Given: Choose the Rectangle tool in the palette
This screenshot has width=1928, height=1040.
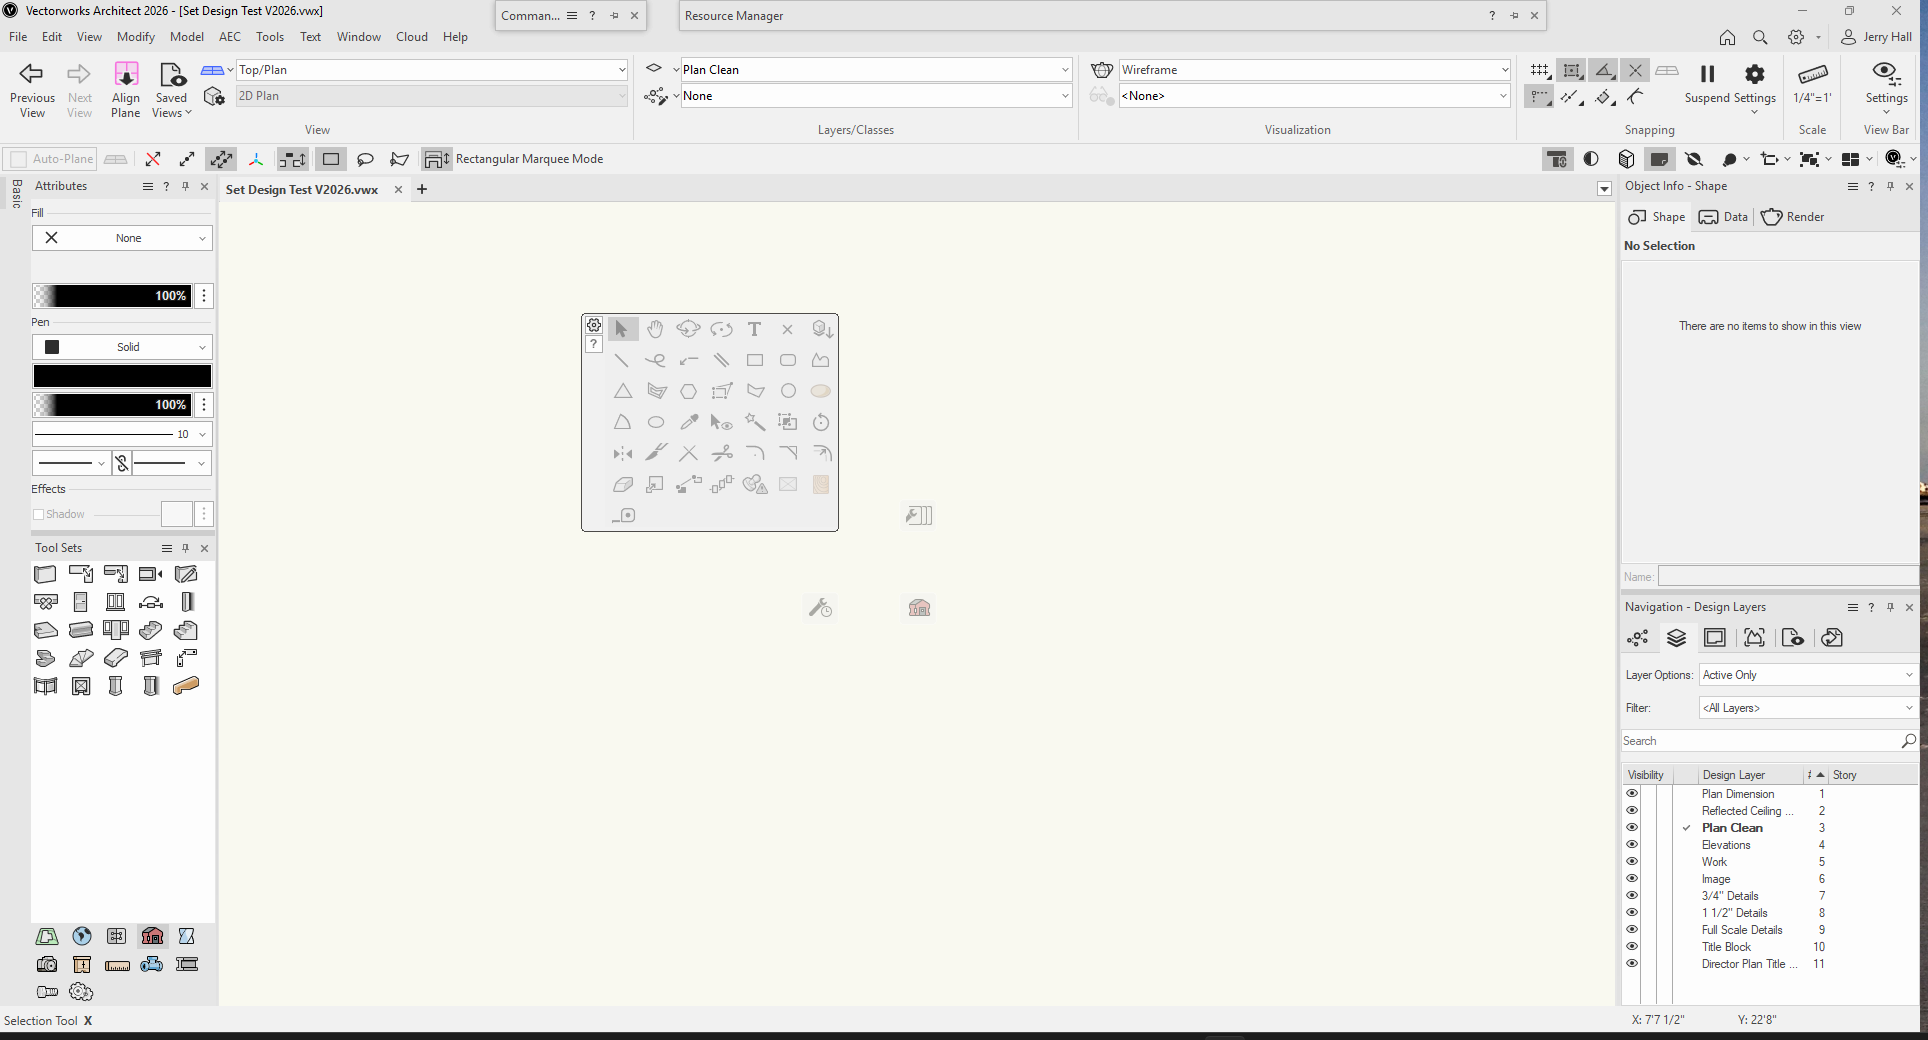Looking at the screenshot, I should click(x=755, y=360).
